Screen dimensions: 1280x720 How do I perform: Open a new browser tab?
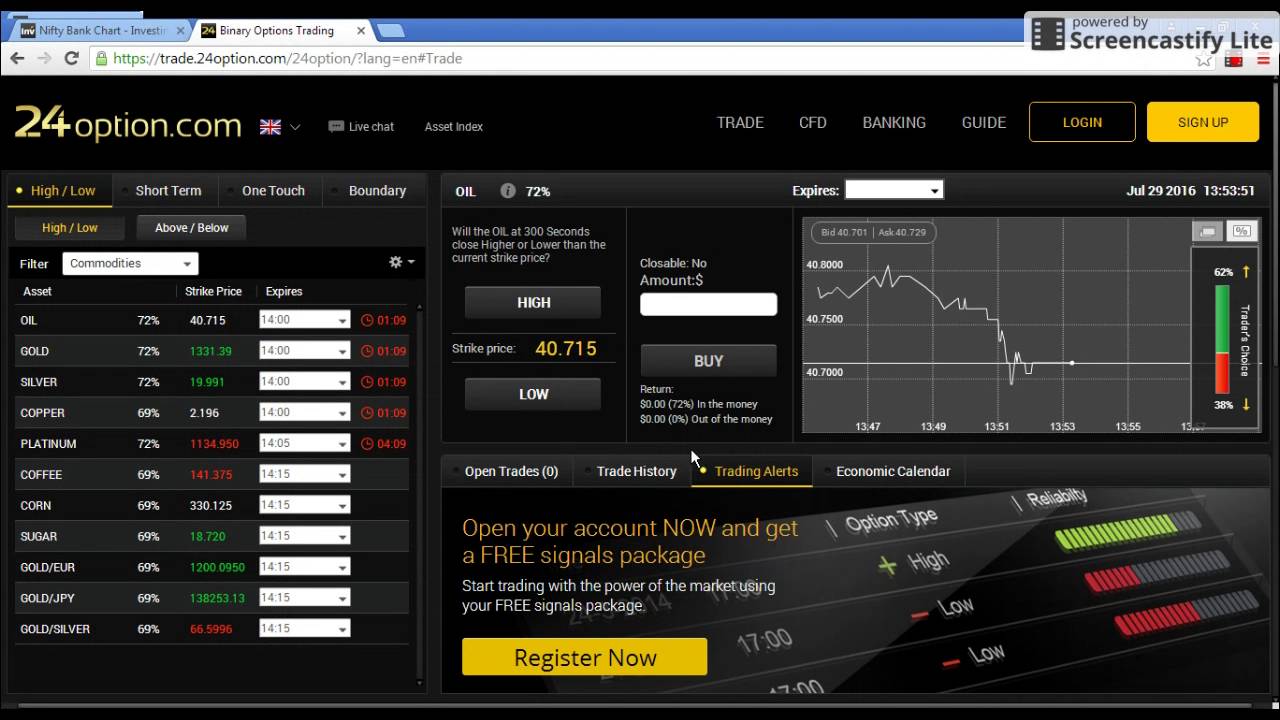click(390, 30)
